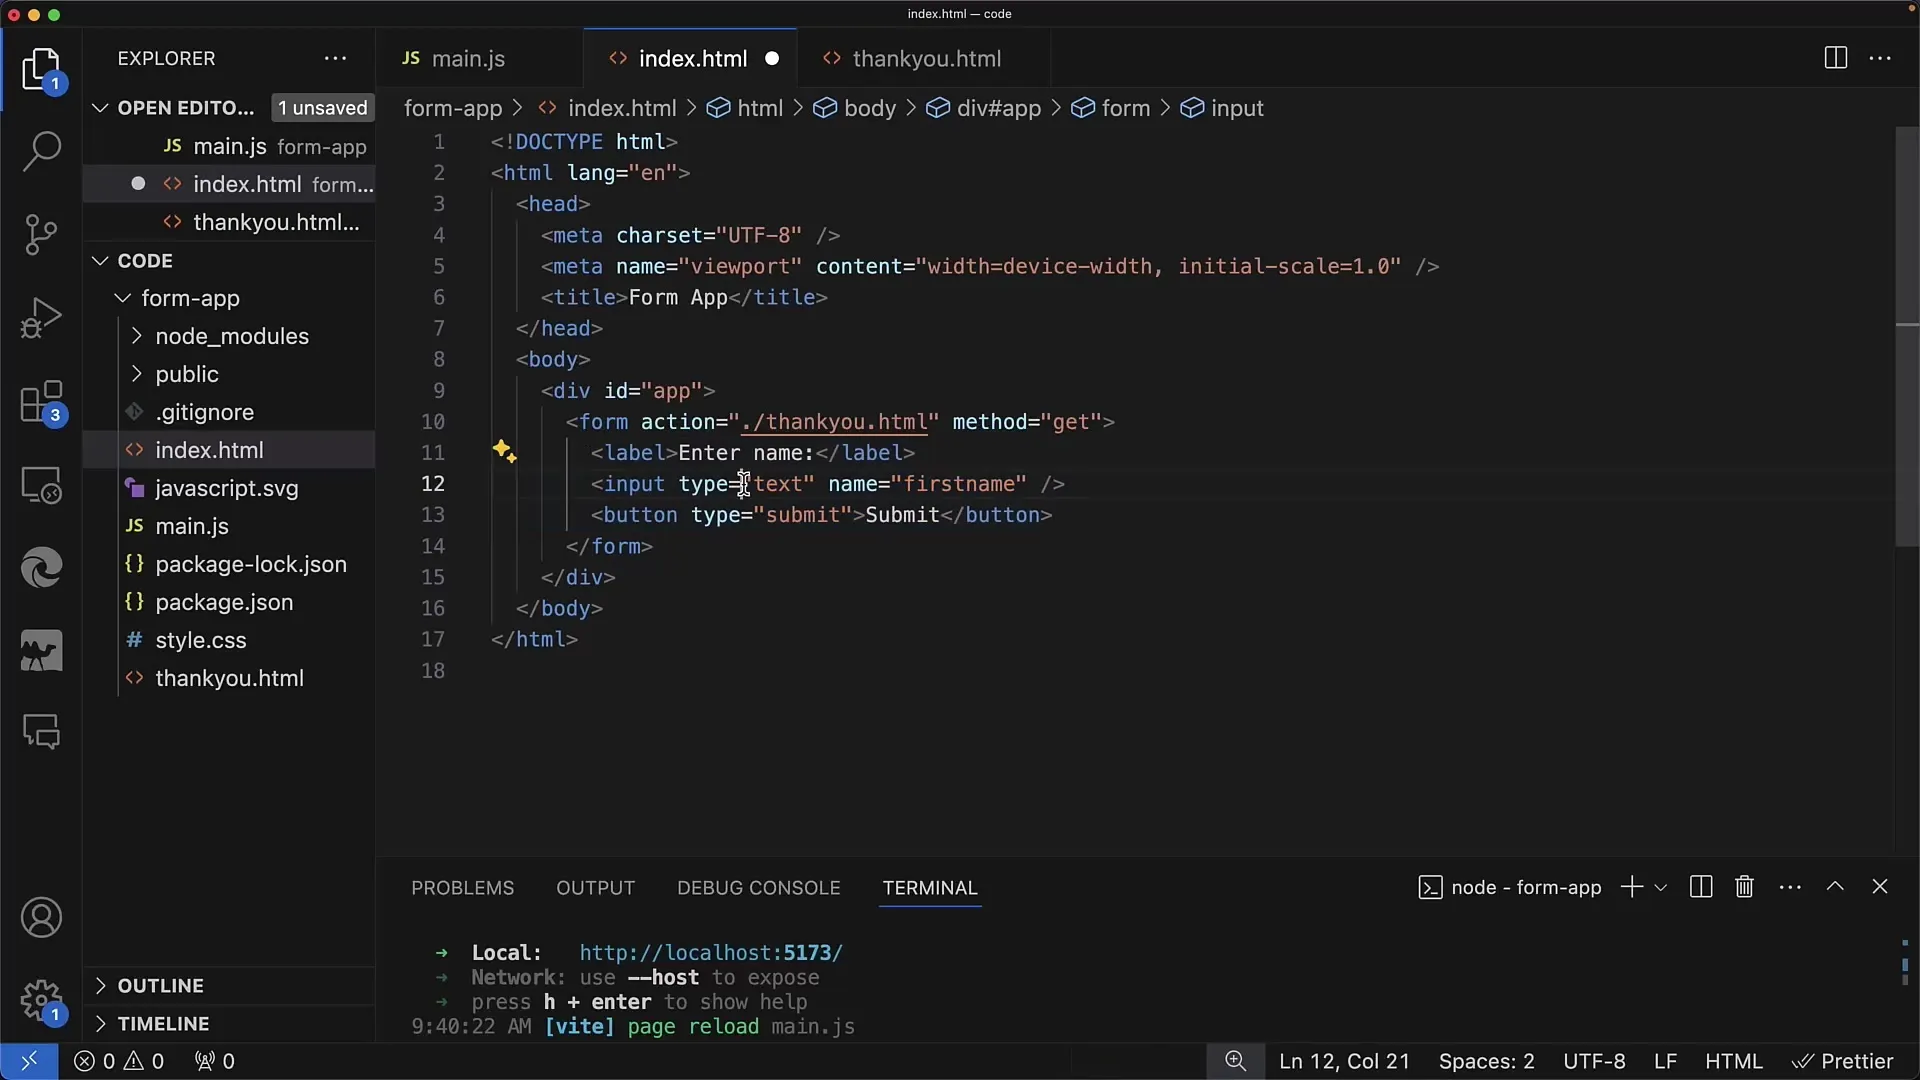Open localhost:5173 link in terminal
Image resolution: width=1920 pixels, height=1080 pixels.
click(x=711, y=953)
